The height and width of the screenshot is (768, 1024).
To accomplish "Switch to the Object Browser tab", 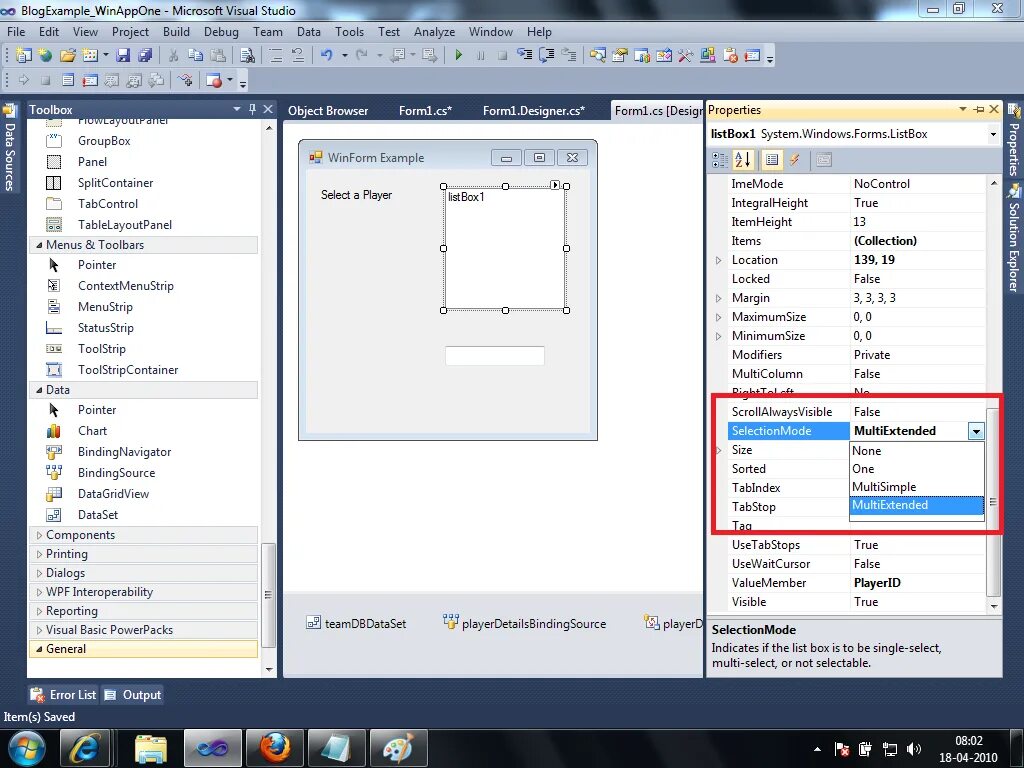I will 328,110.
